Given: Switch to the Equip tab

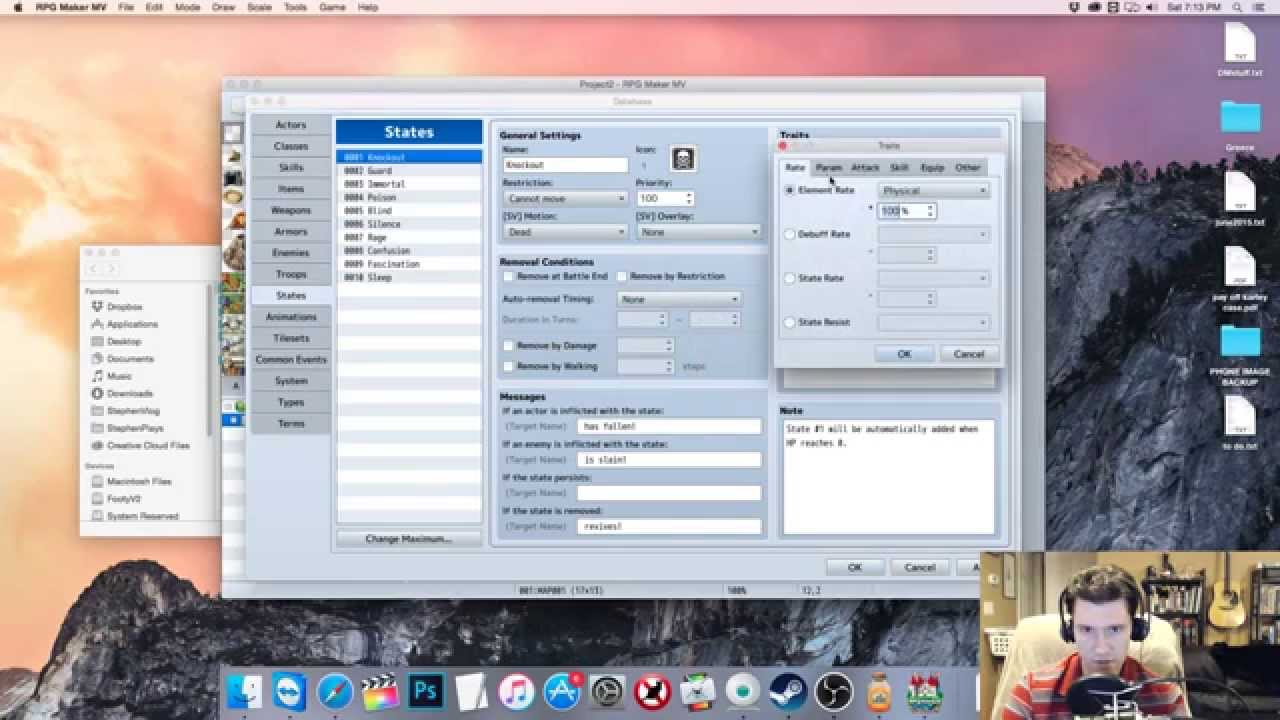Looking at the screenshot, I should pos(932,167).
